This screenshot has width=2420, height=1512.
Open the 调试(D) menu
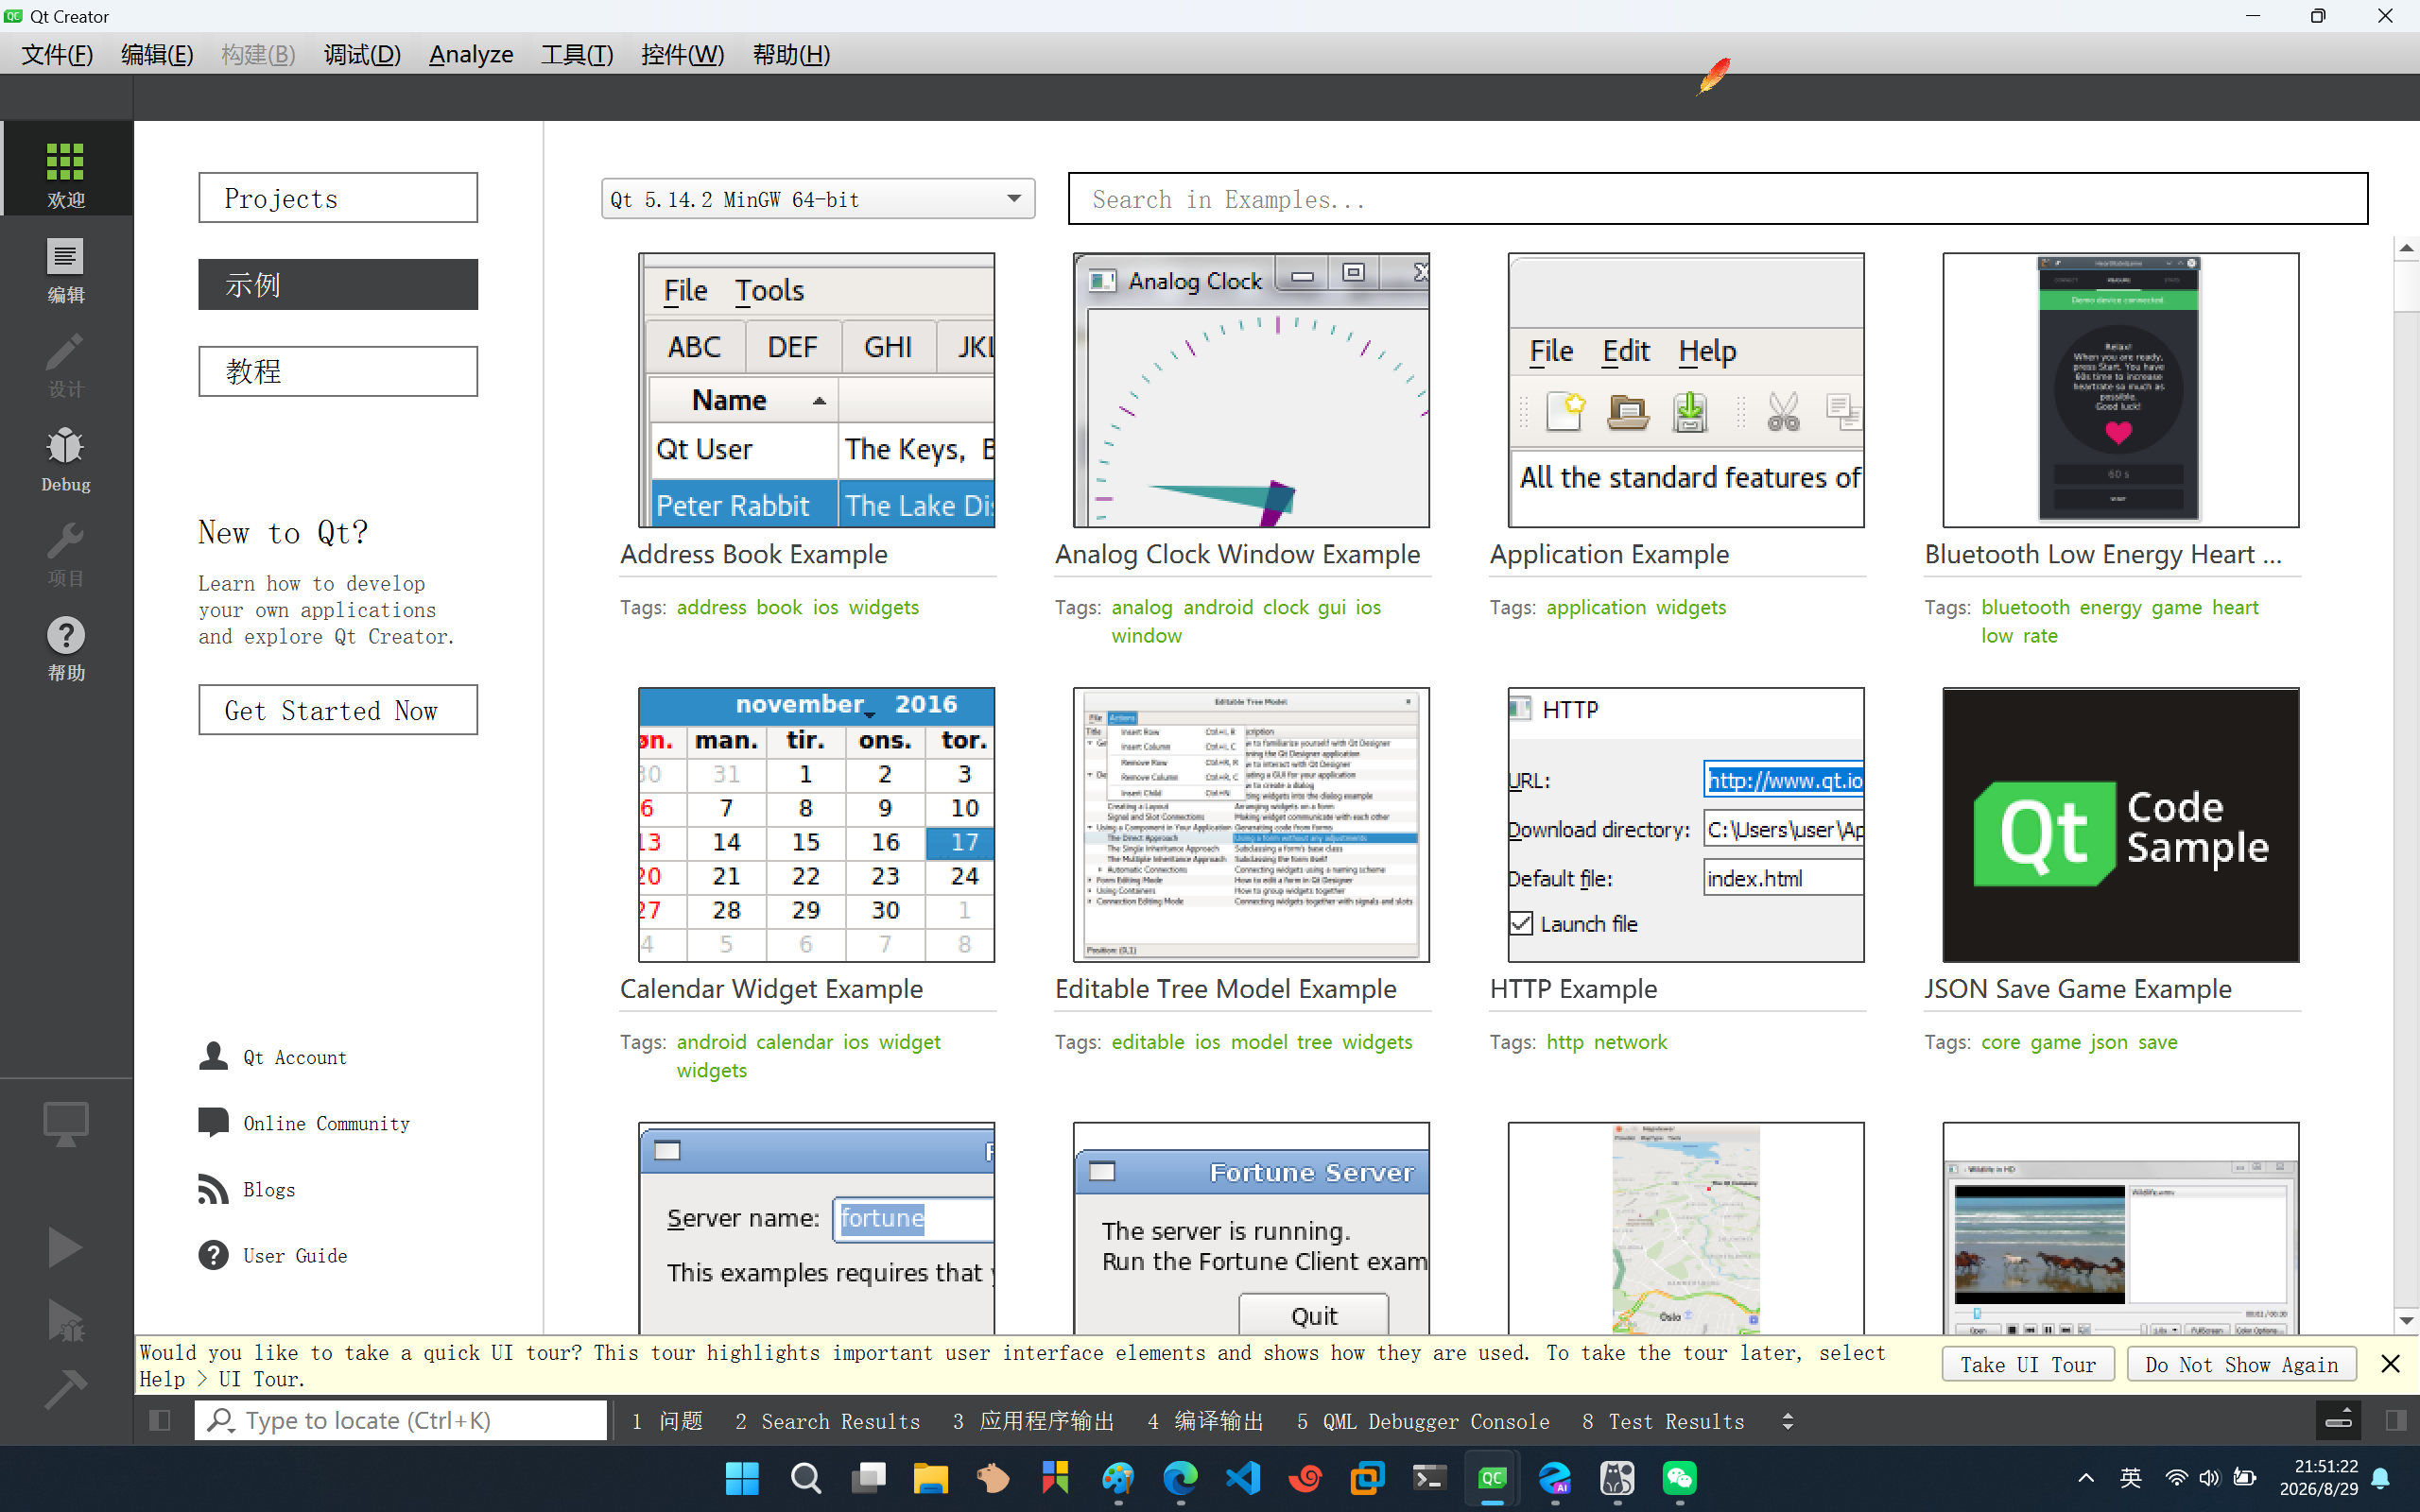click(x=362, y=54)
